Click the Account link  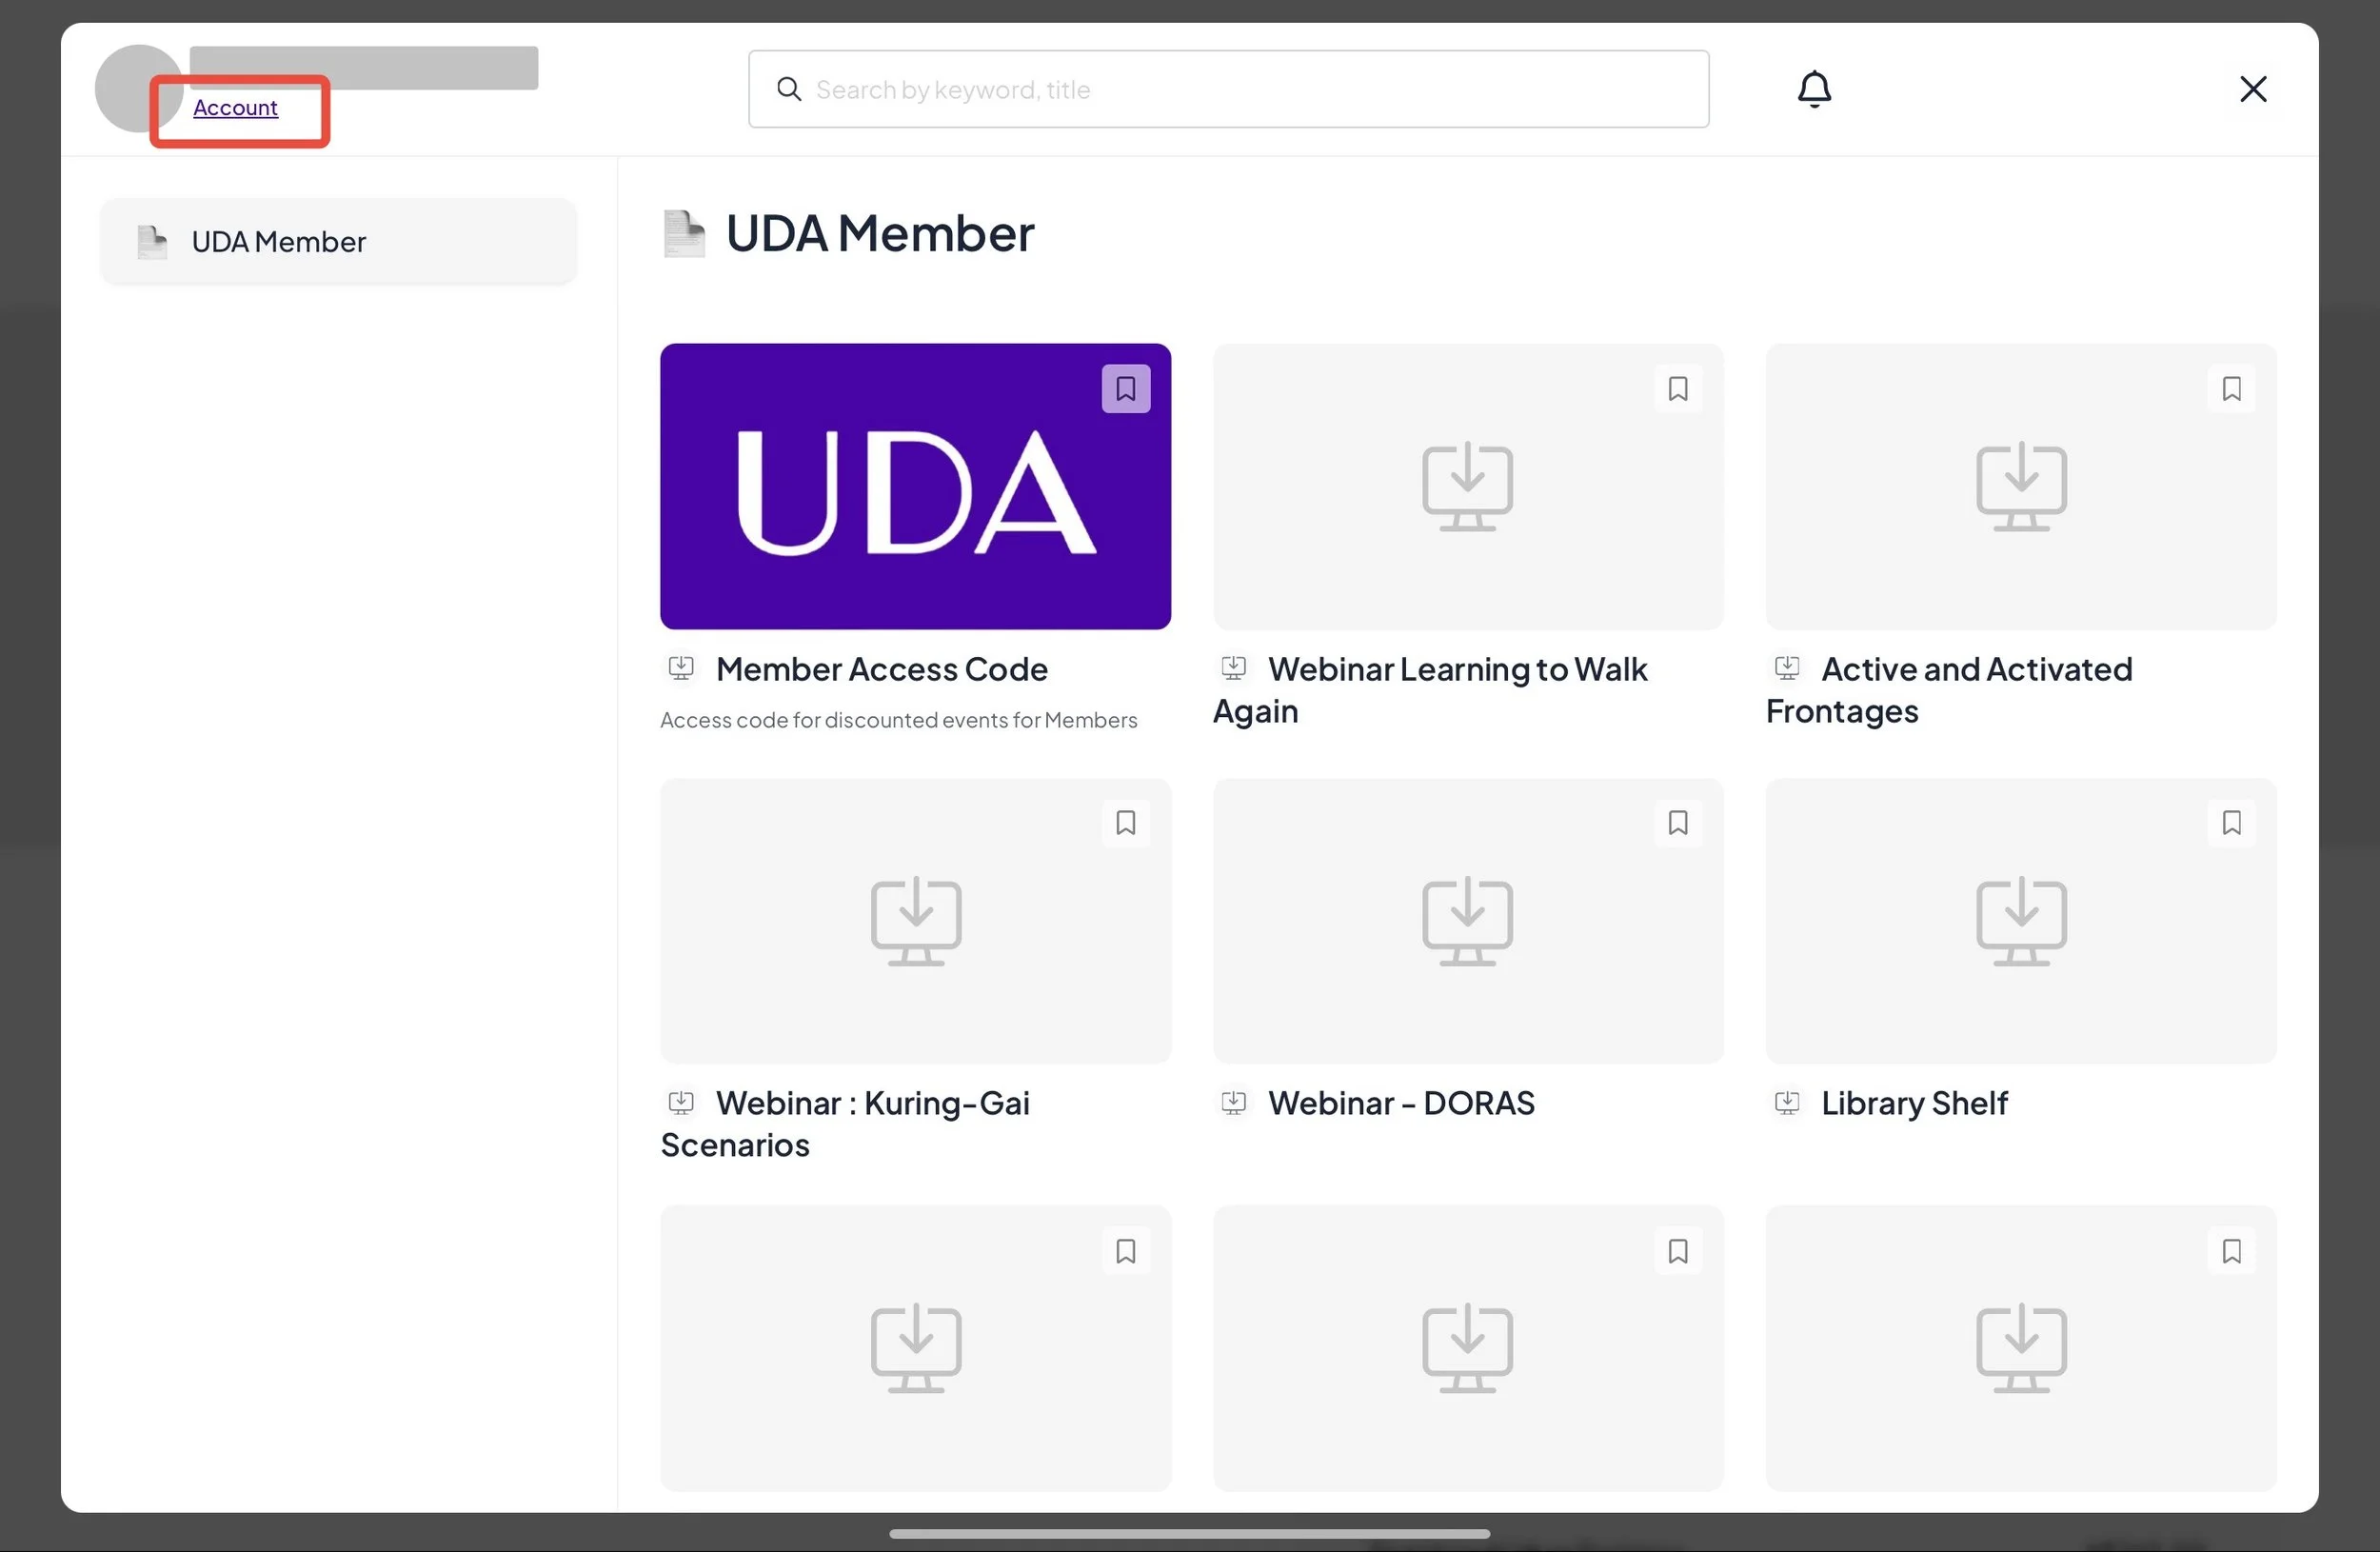[235, 107]
